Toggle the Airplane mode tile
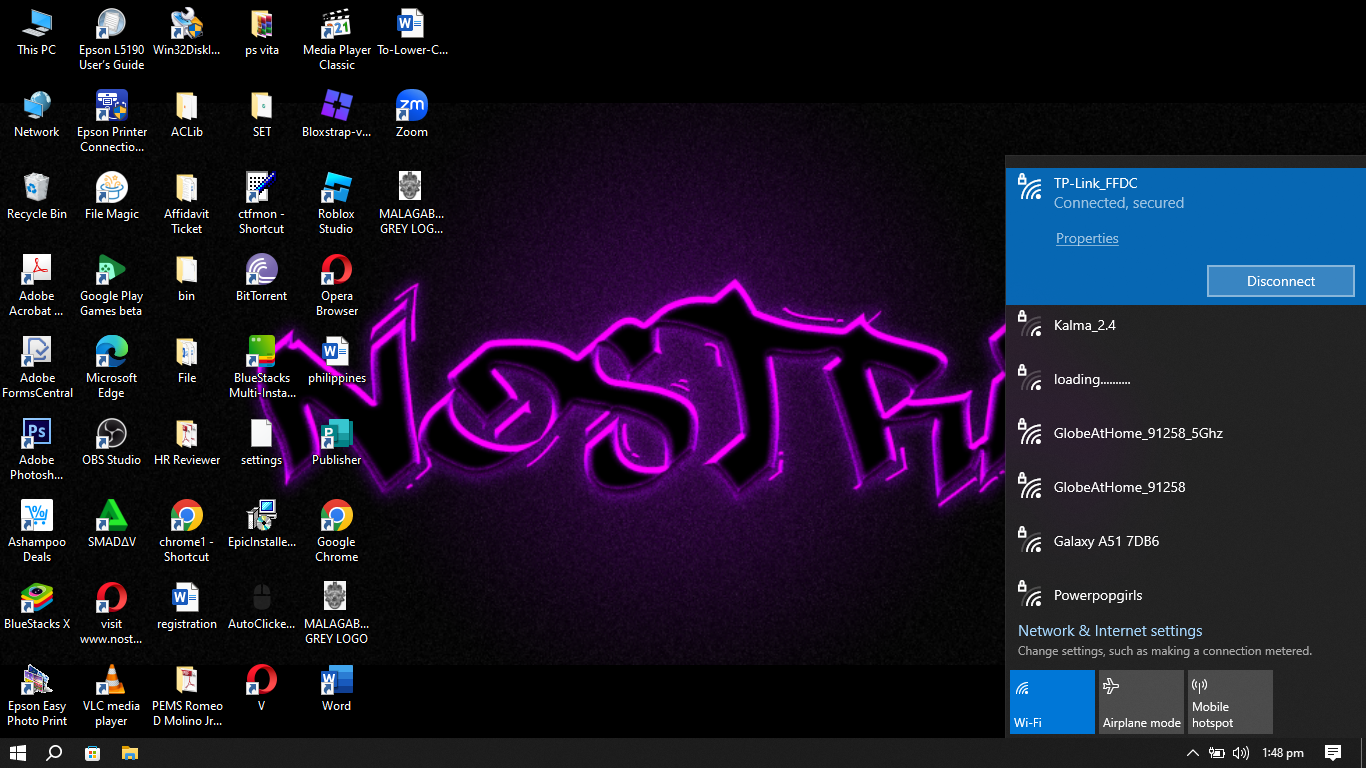Screen dimensions: 1366x768 [1141, 702]
